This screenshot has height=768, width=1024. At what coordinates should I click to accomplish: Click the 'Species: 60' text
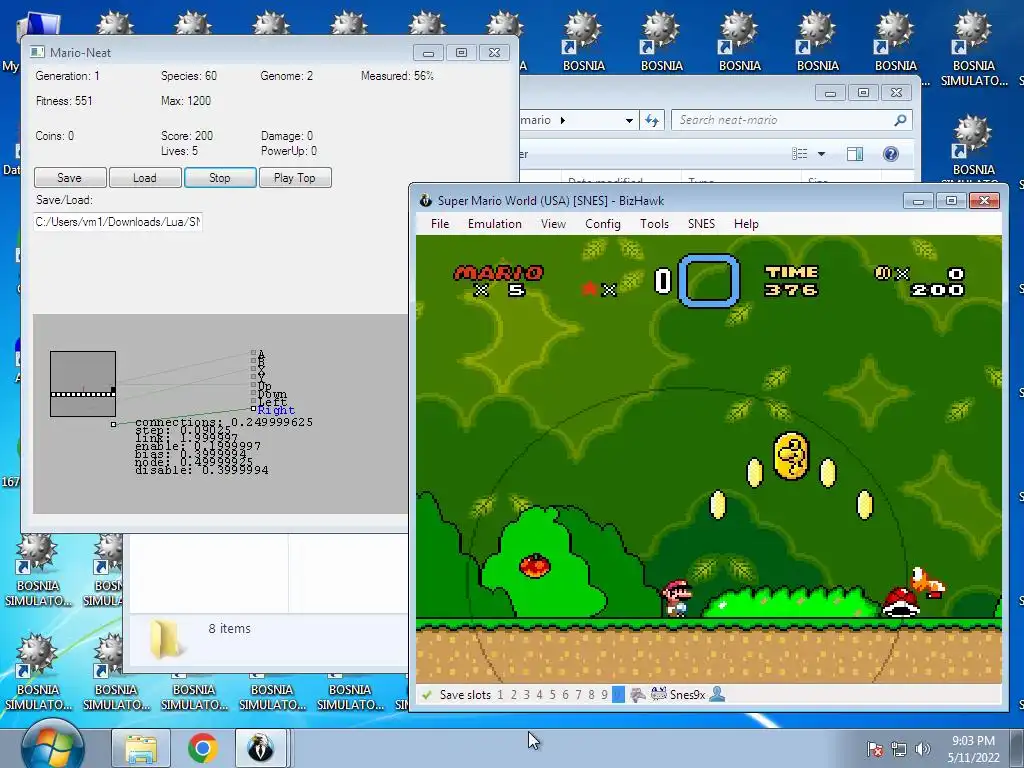pos(189,76)
